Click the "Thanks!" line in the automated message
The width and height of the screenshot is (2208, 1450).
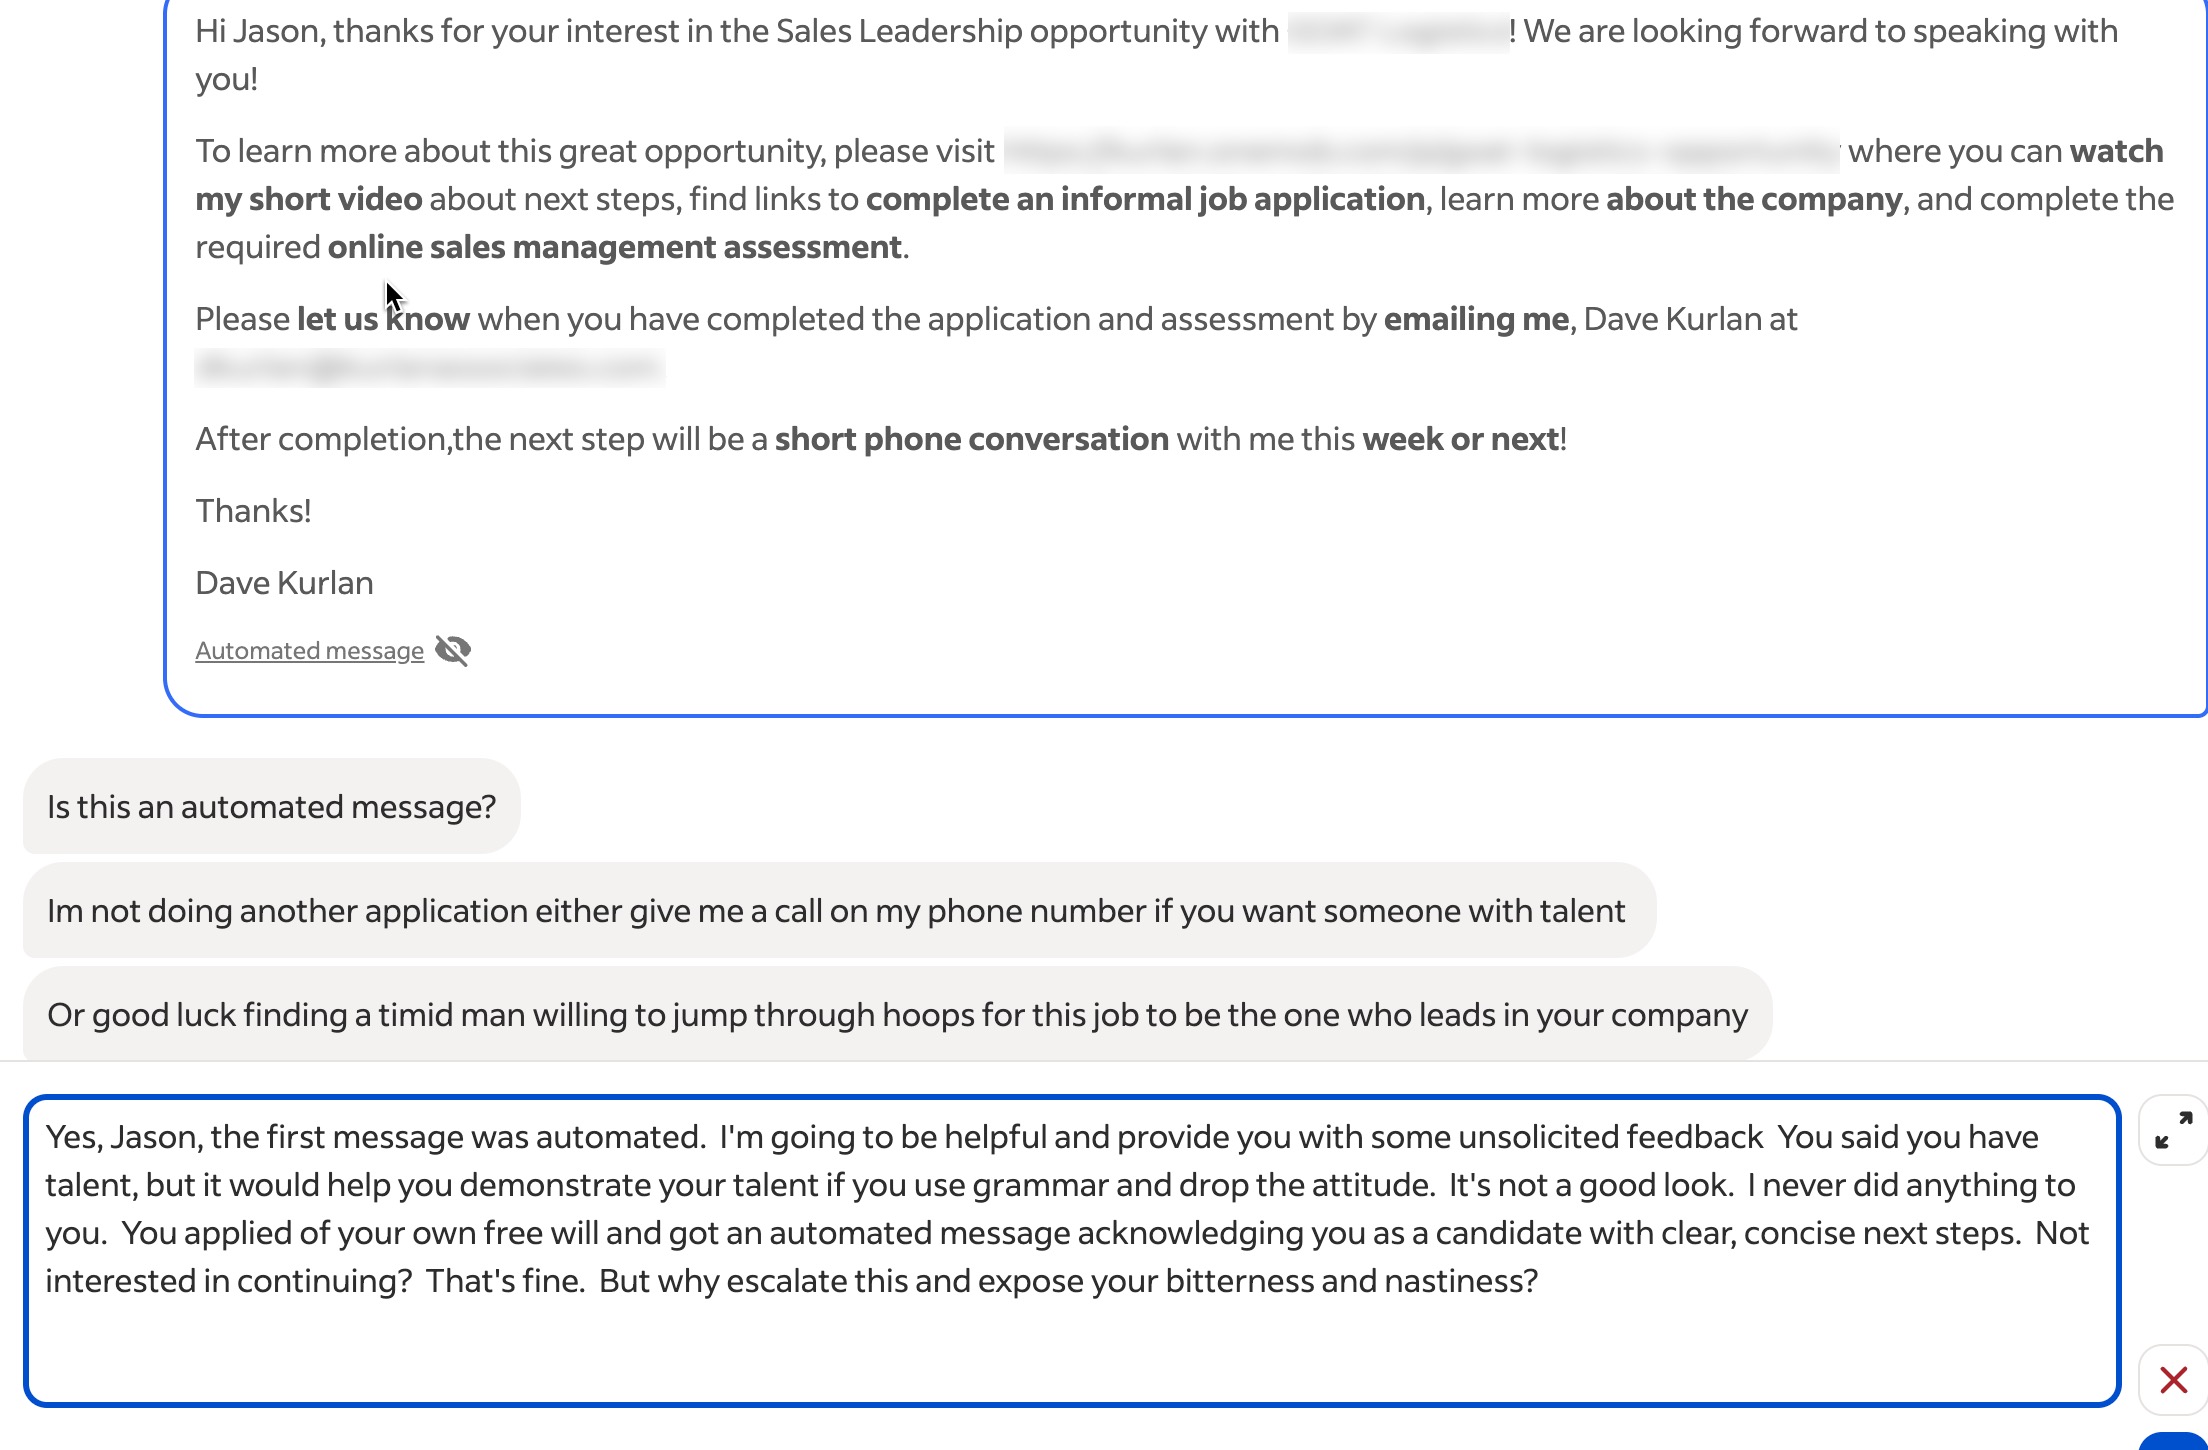click(x=253, y=511)
